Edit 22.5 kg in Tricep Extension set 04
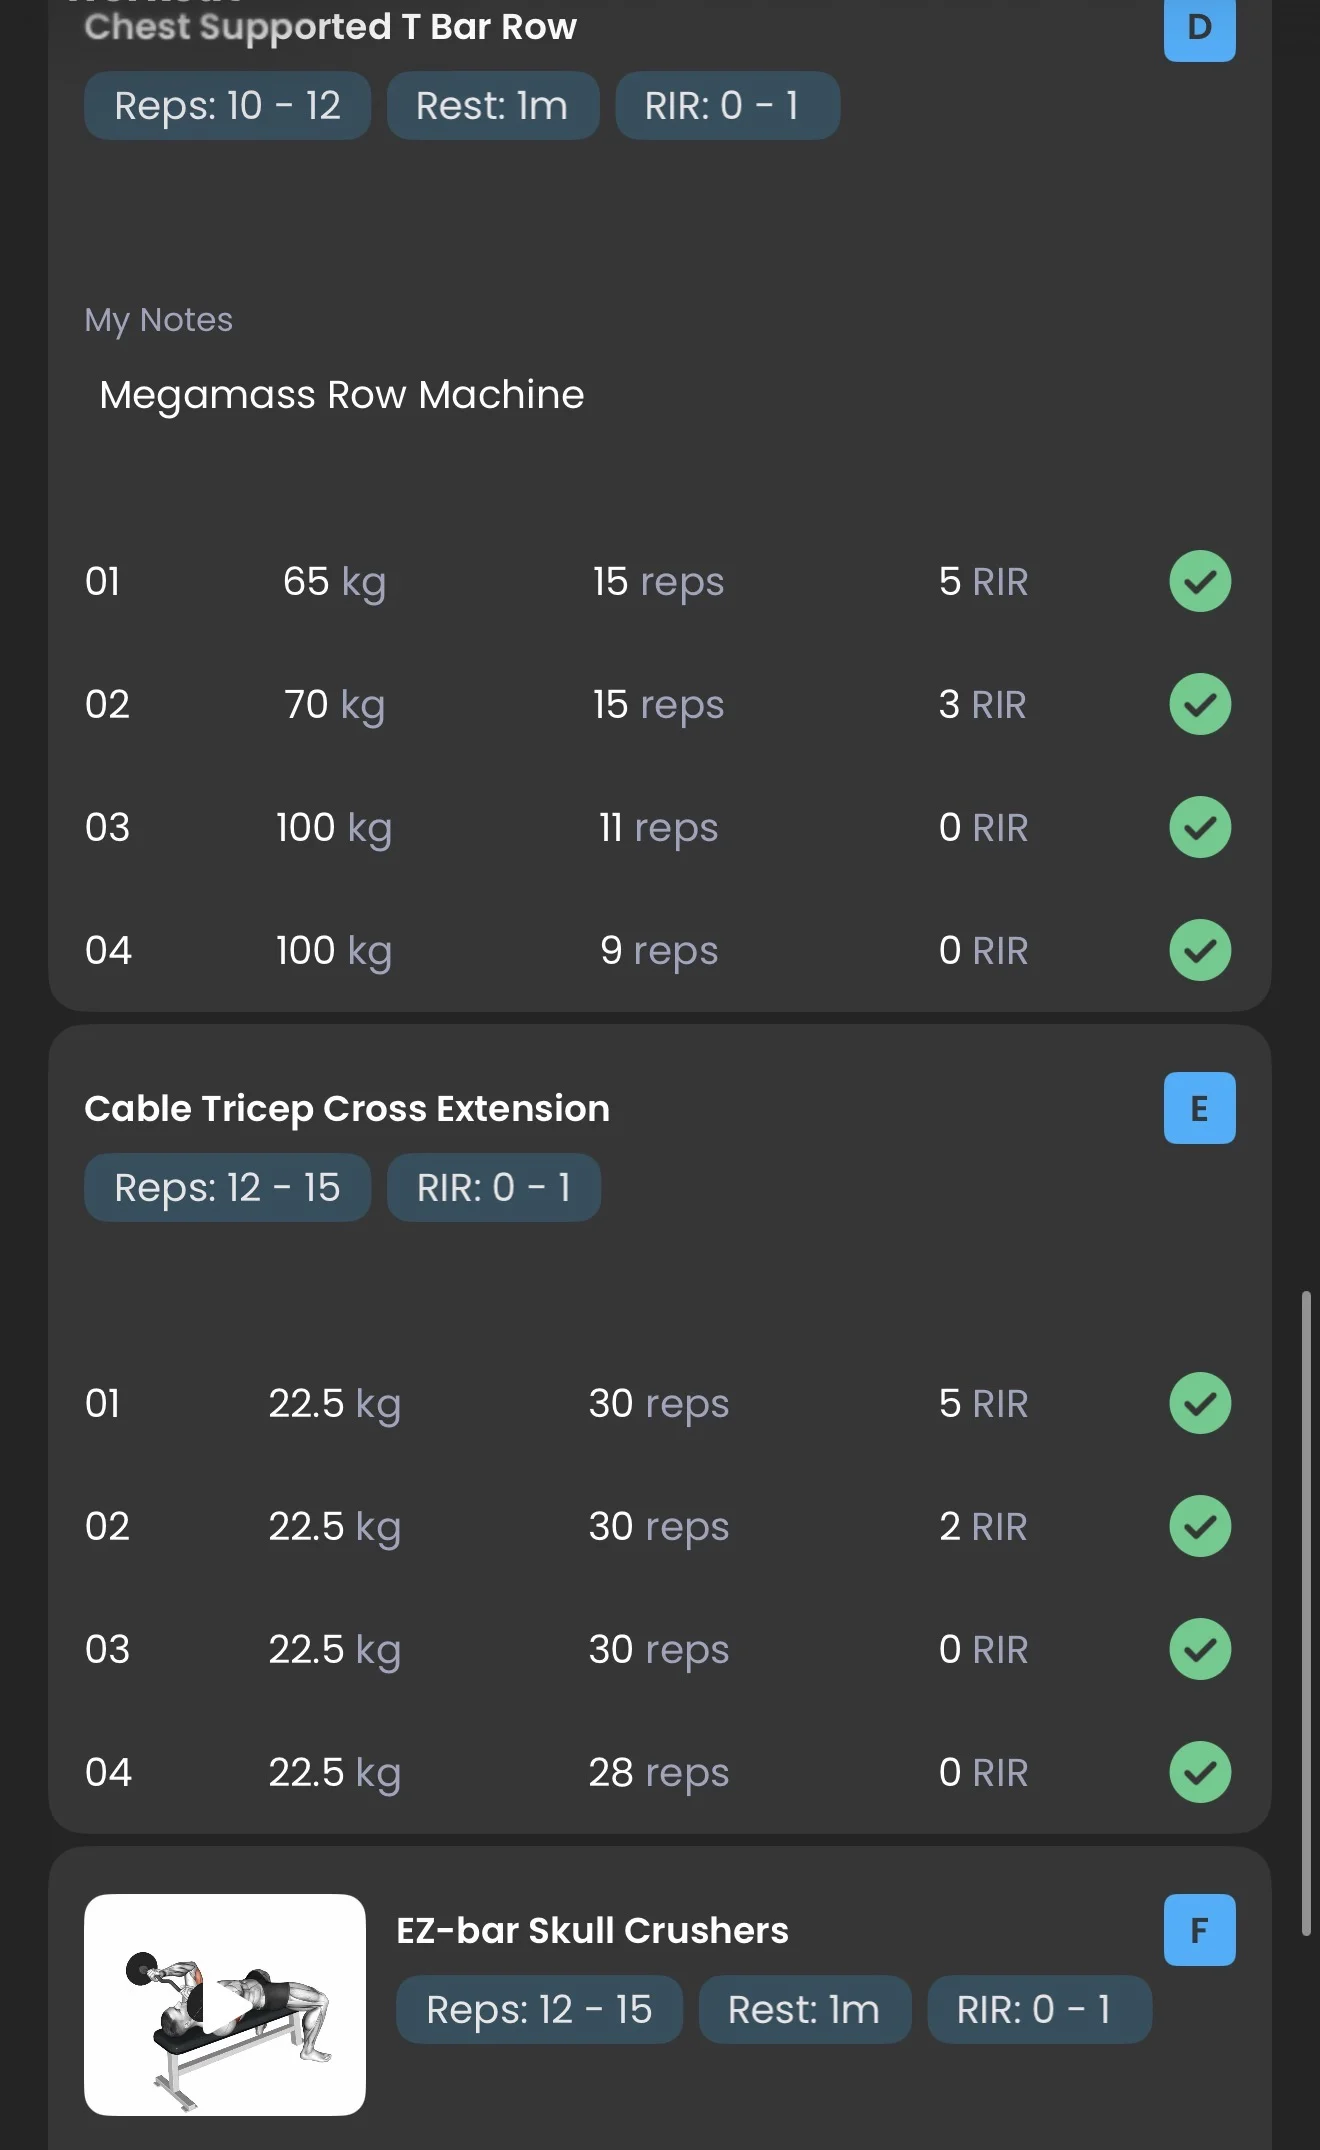 tap(334, 1773)
